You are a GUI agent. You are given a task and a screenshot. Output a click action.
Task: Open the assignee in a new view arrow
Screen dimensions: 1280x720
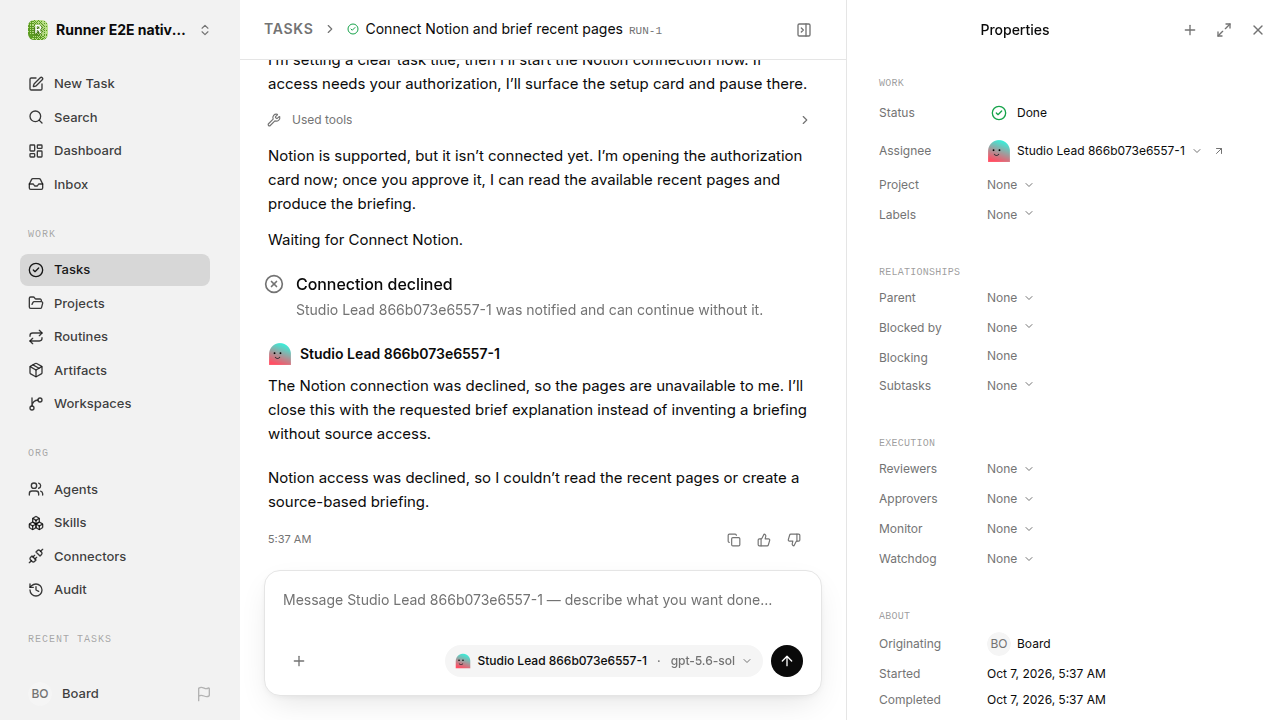click(1219, 151)
